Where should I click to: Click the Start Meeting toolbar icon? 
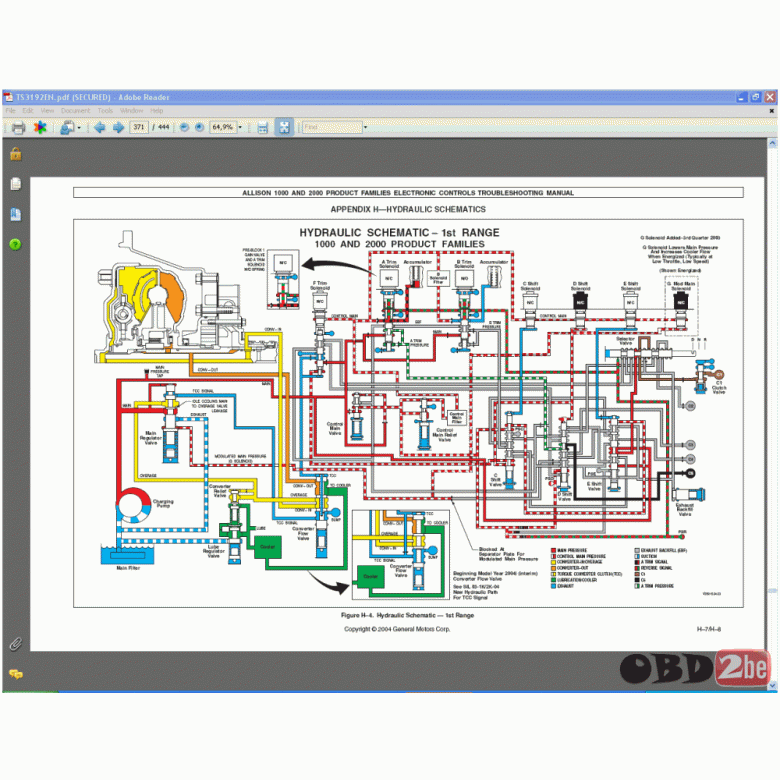click(x=67, y=128)
